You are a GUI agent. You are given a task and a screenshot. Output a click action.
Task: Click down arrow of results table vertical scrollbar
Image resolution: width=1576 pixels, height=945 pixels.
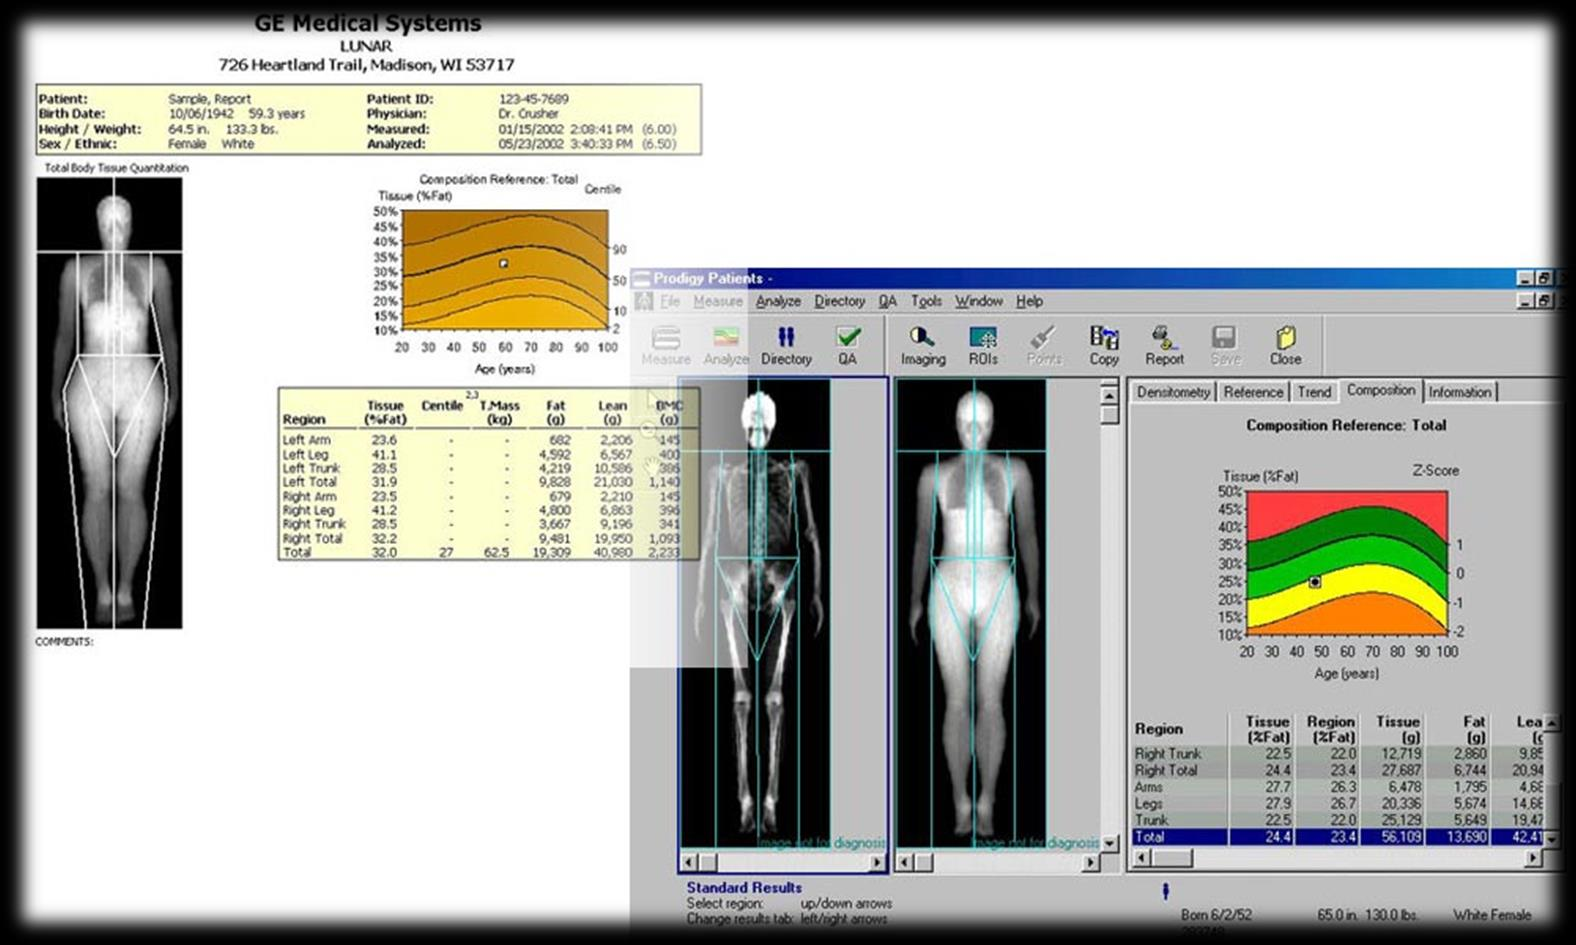[1552, 838]
